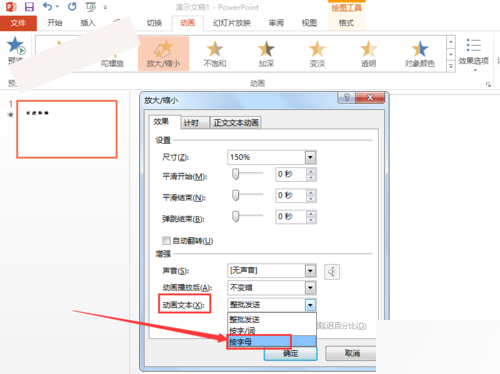Open the 声音 sound dropdown
Screen dimensions: 500x374
click(x=310, y=271)
